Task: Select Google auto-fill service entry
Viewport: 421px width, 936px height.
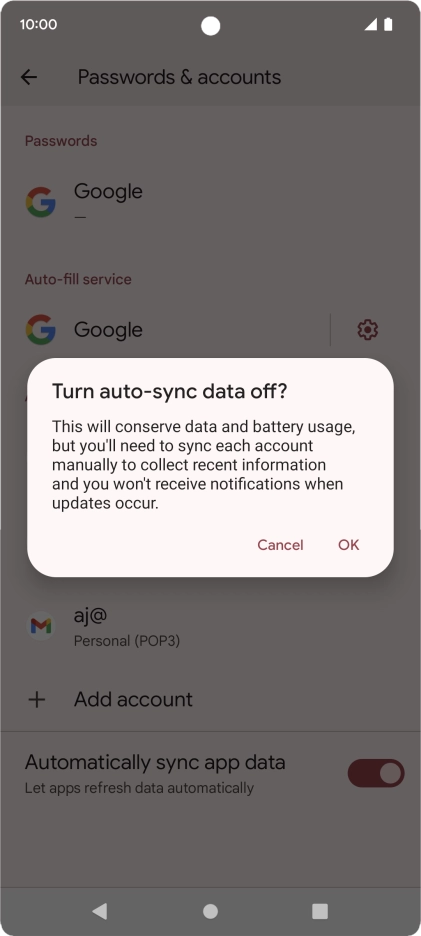Action: pos(165,330)
